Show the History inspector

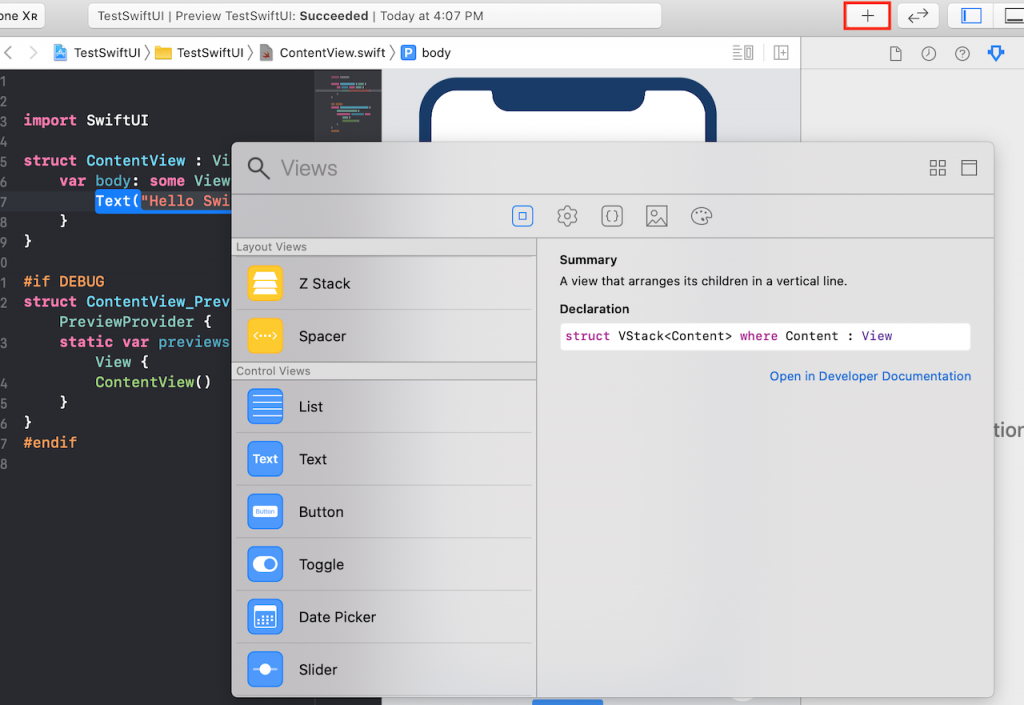pyautogui.click(x=929, y=54)
